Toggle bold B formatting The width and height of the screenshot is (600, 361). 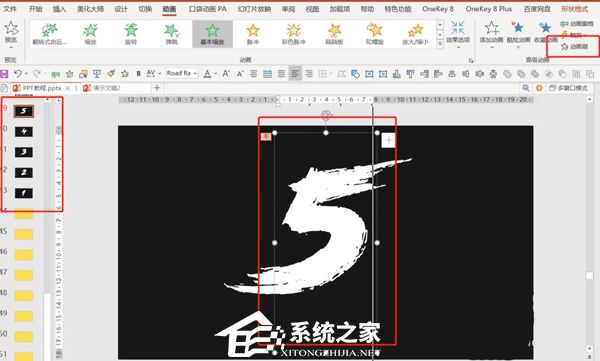click(x=139, y=74)
